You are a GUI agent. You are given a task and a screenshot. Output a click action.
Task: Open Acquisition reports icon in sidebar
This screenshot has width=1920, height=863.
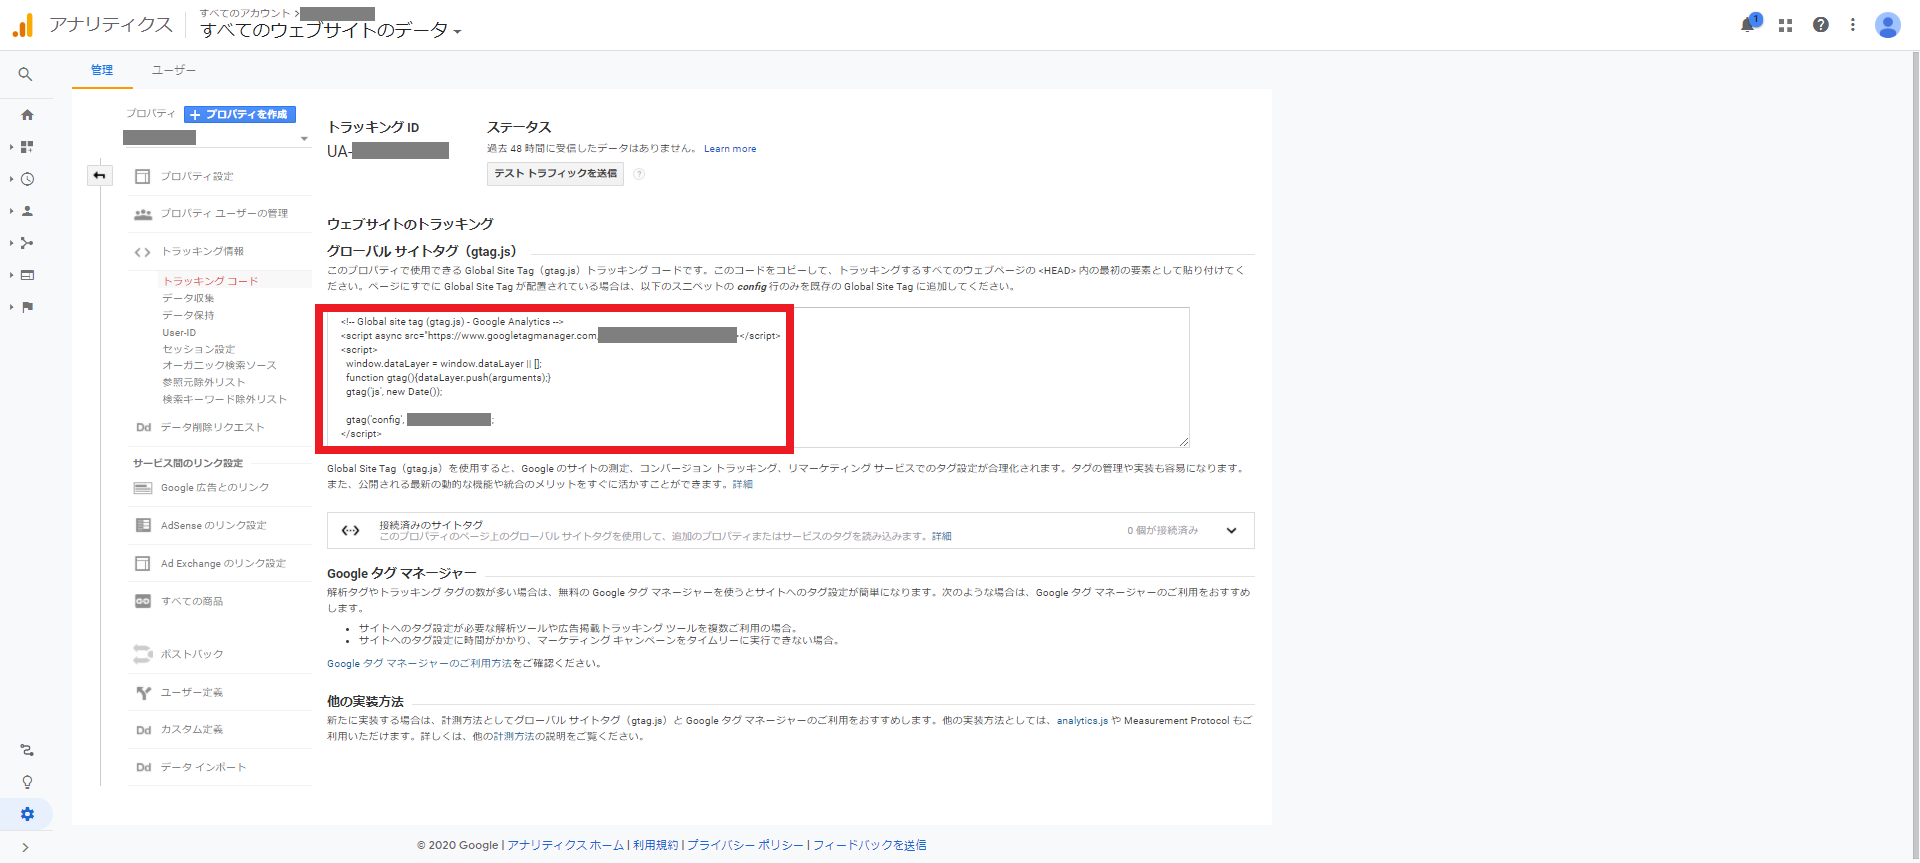[27, 243]
